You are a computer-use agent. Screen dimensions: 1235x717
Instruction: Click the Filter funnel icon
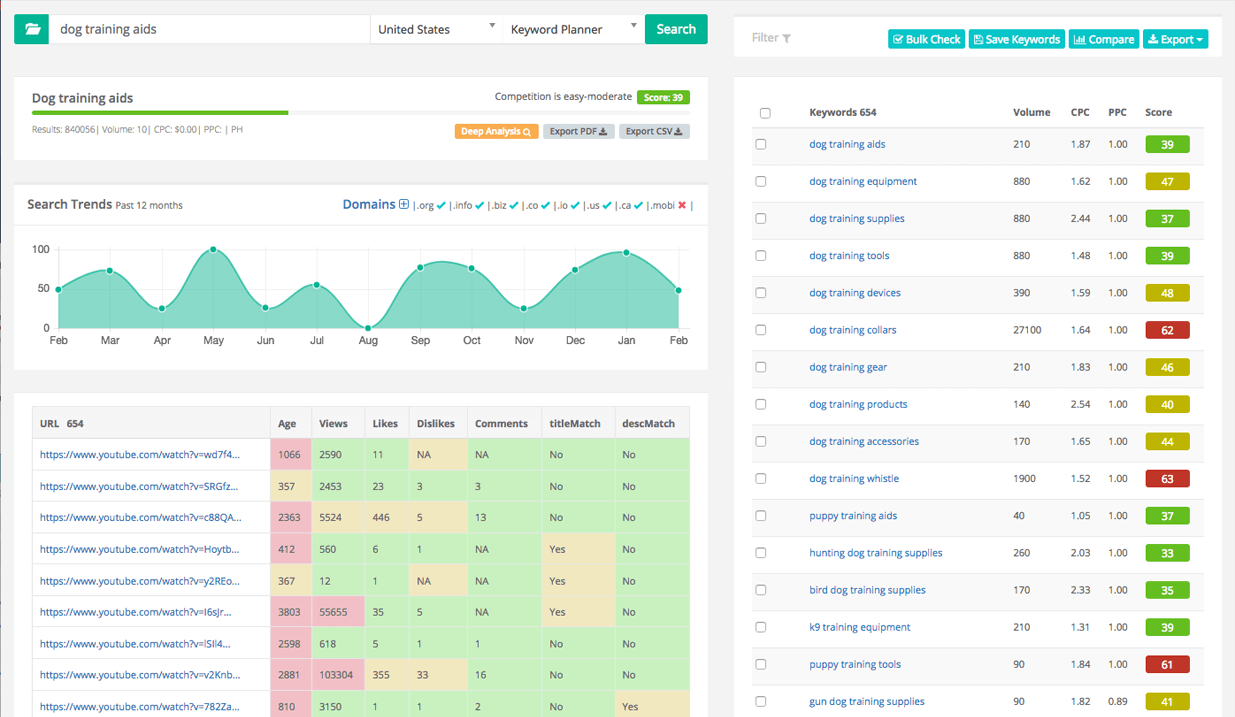click(x=787, y=39)
